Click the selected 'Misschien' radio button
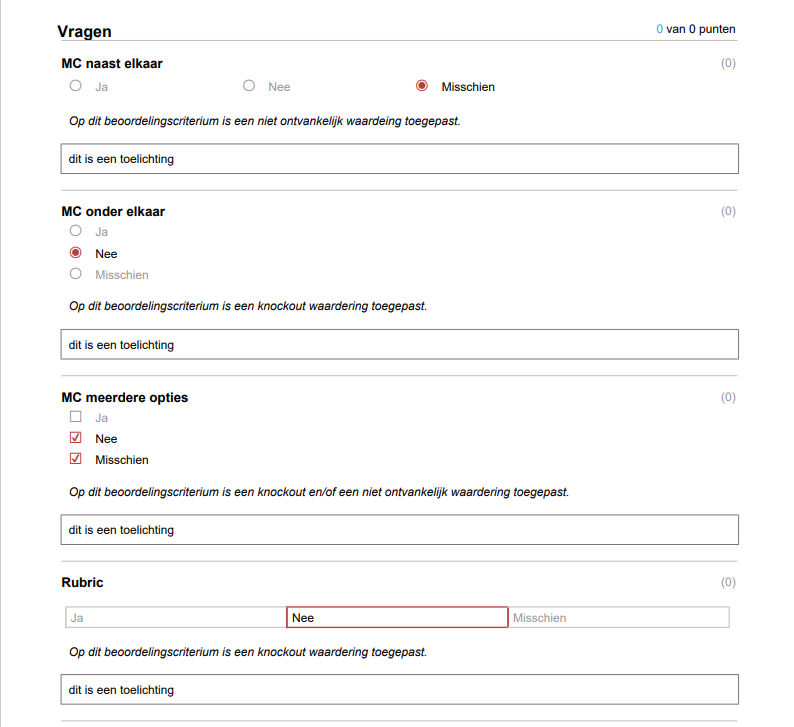 click(422, 86)
